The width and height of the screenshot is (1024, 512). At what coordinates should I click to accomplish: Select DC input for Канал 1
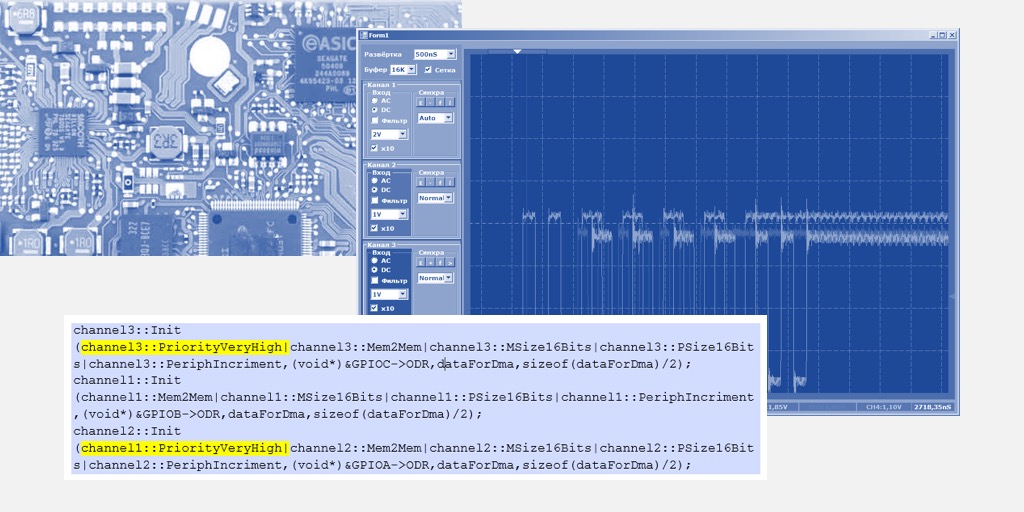(374, 110)
